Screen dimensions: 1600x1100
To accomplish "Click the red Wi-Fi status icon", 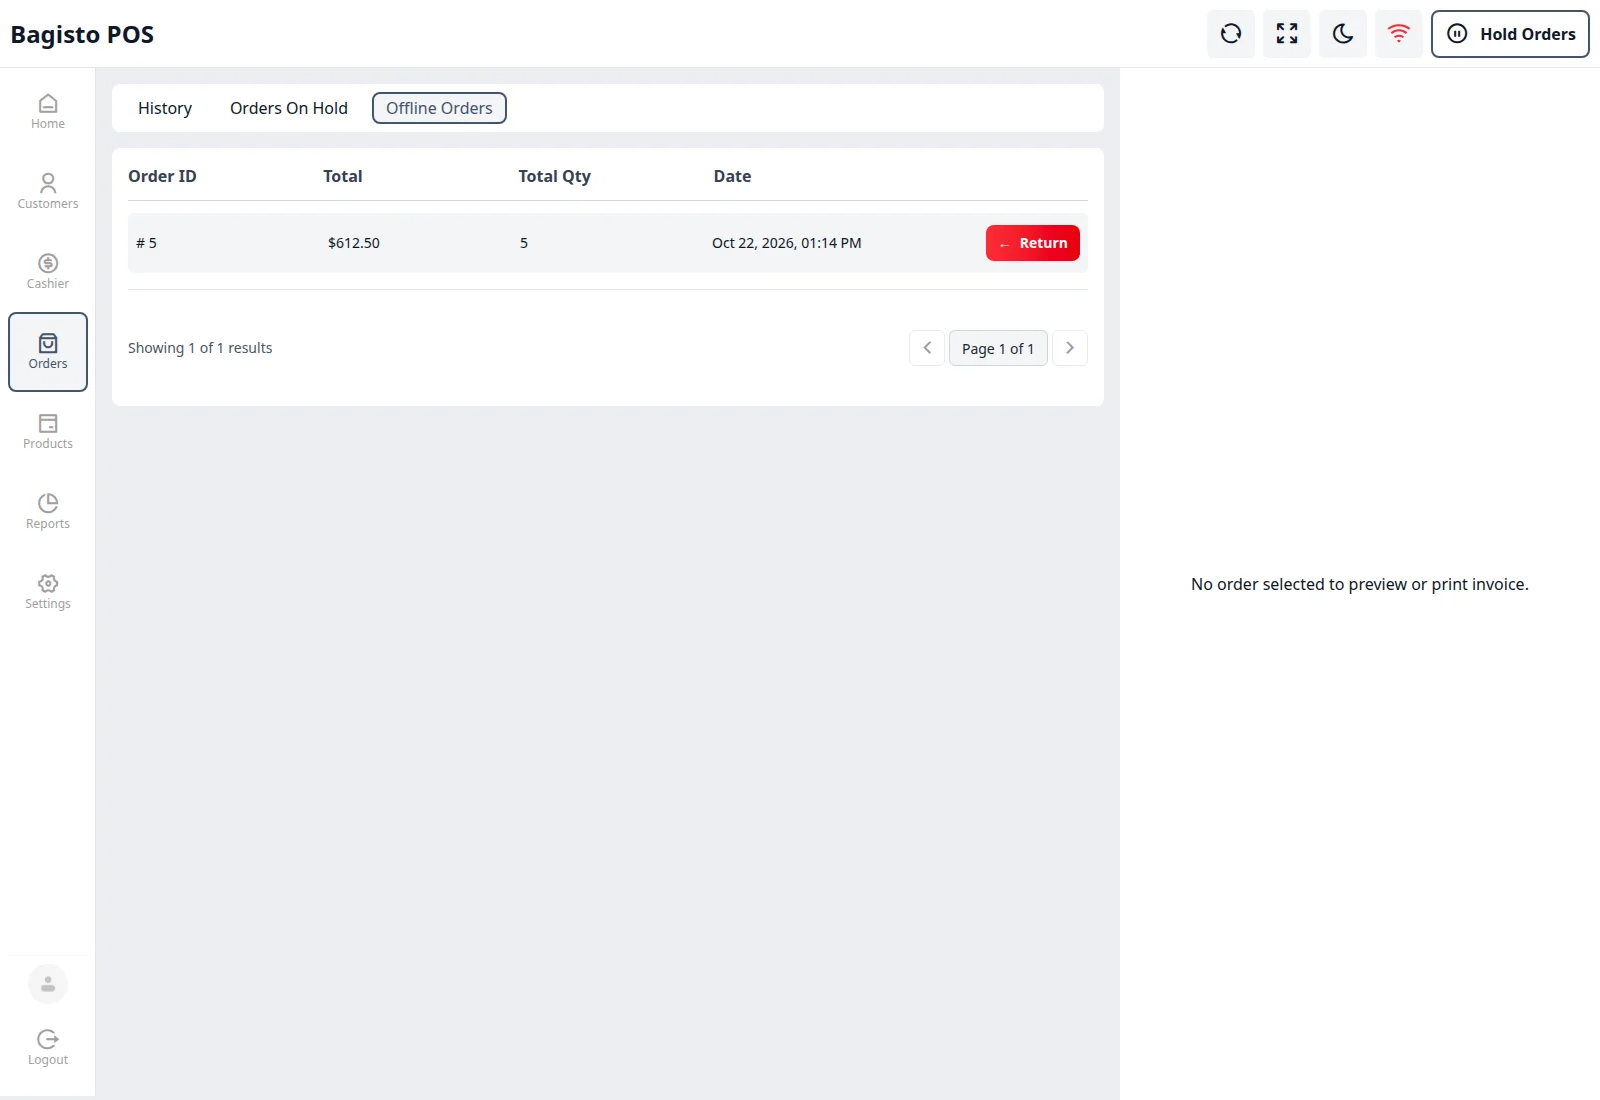I will (x=1399, y=34).
